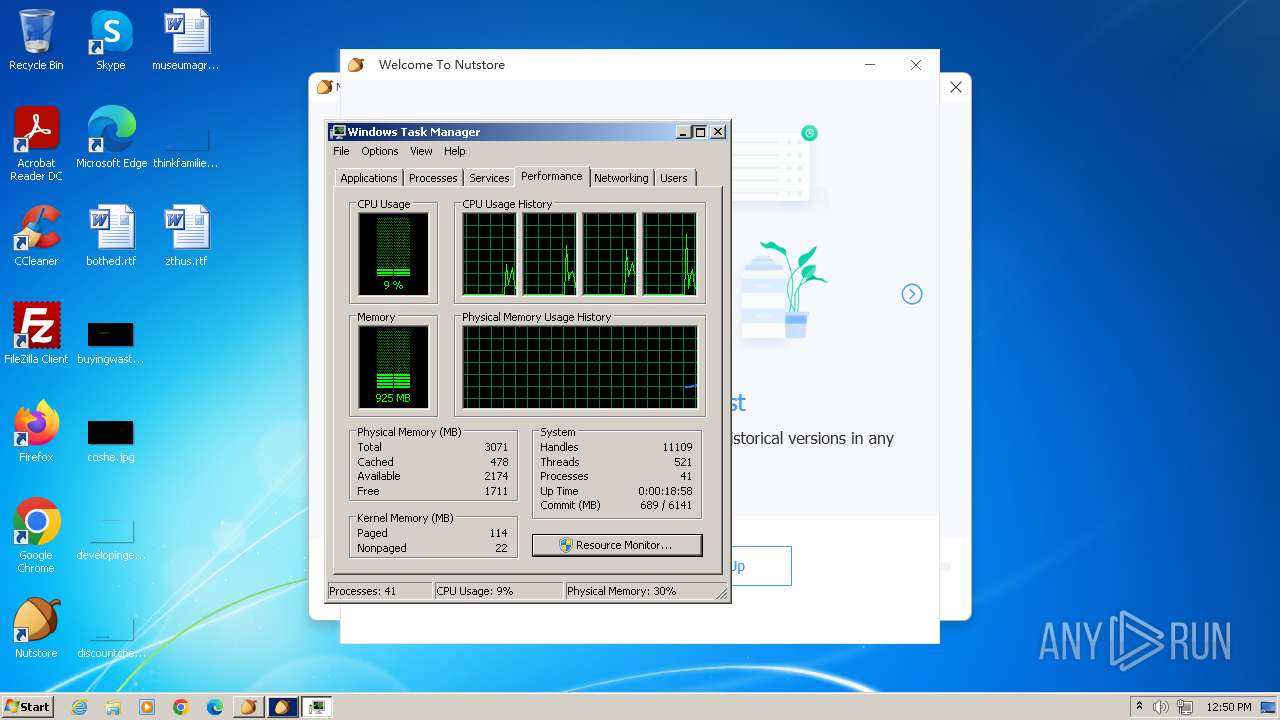Open File Explorer from the taskbar
This screenshot has width=1280, height=720.
[113, 707]
